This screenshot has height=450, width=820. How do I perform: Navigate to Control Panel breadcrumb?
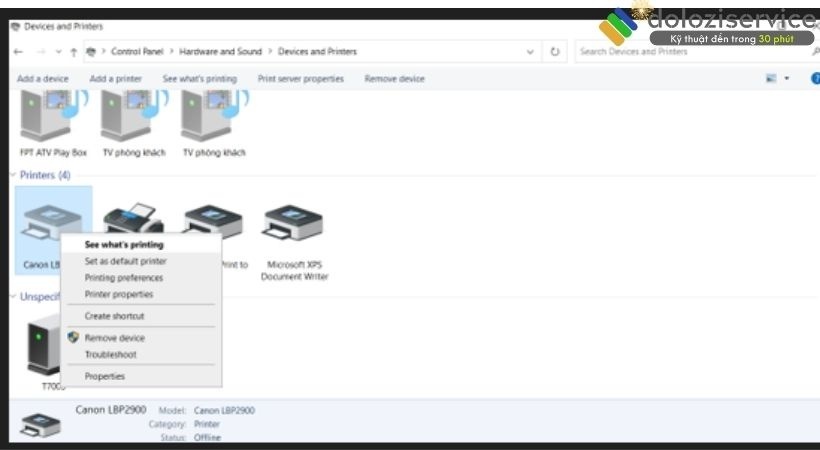click(137, 51)
